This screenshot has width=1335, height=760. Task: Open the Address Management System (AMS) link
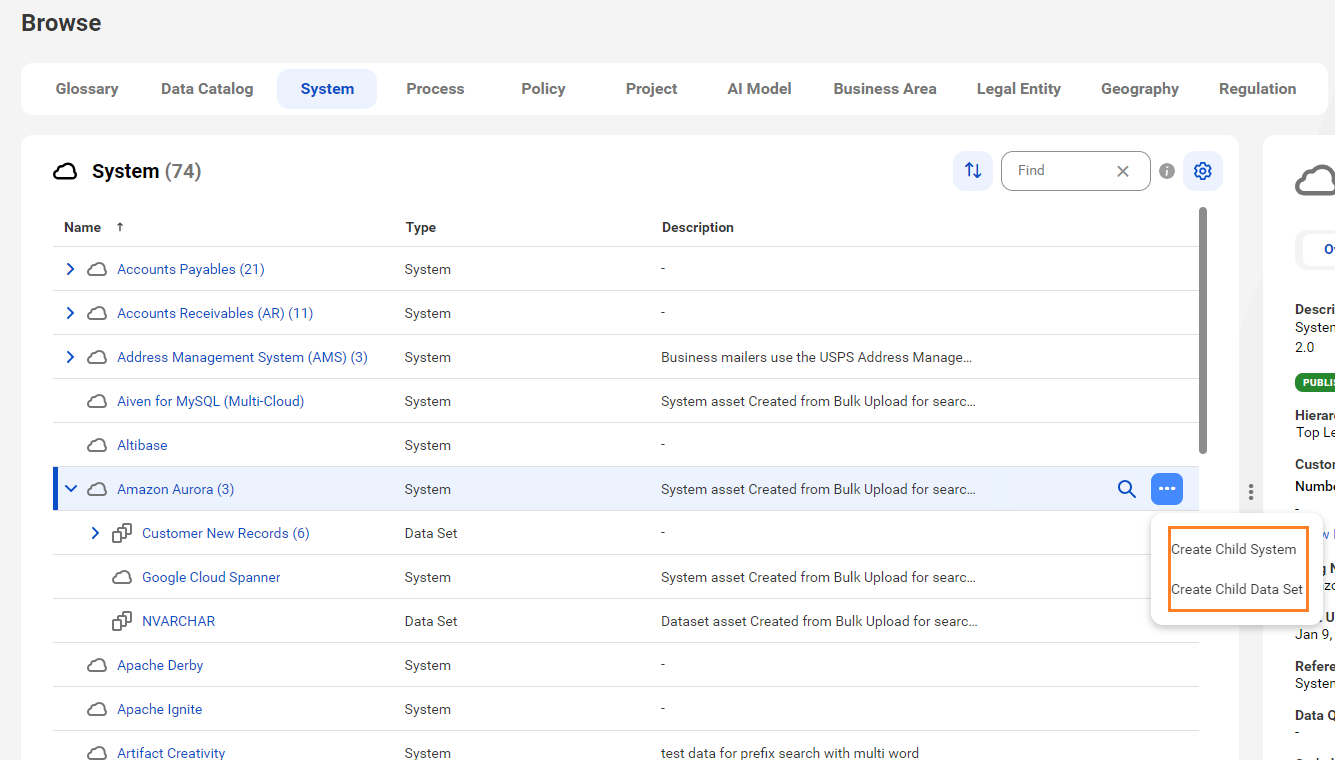click(242, 357)
